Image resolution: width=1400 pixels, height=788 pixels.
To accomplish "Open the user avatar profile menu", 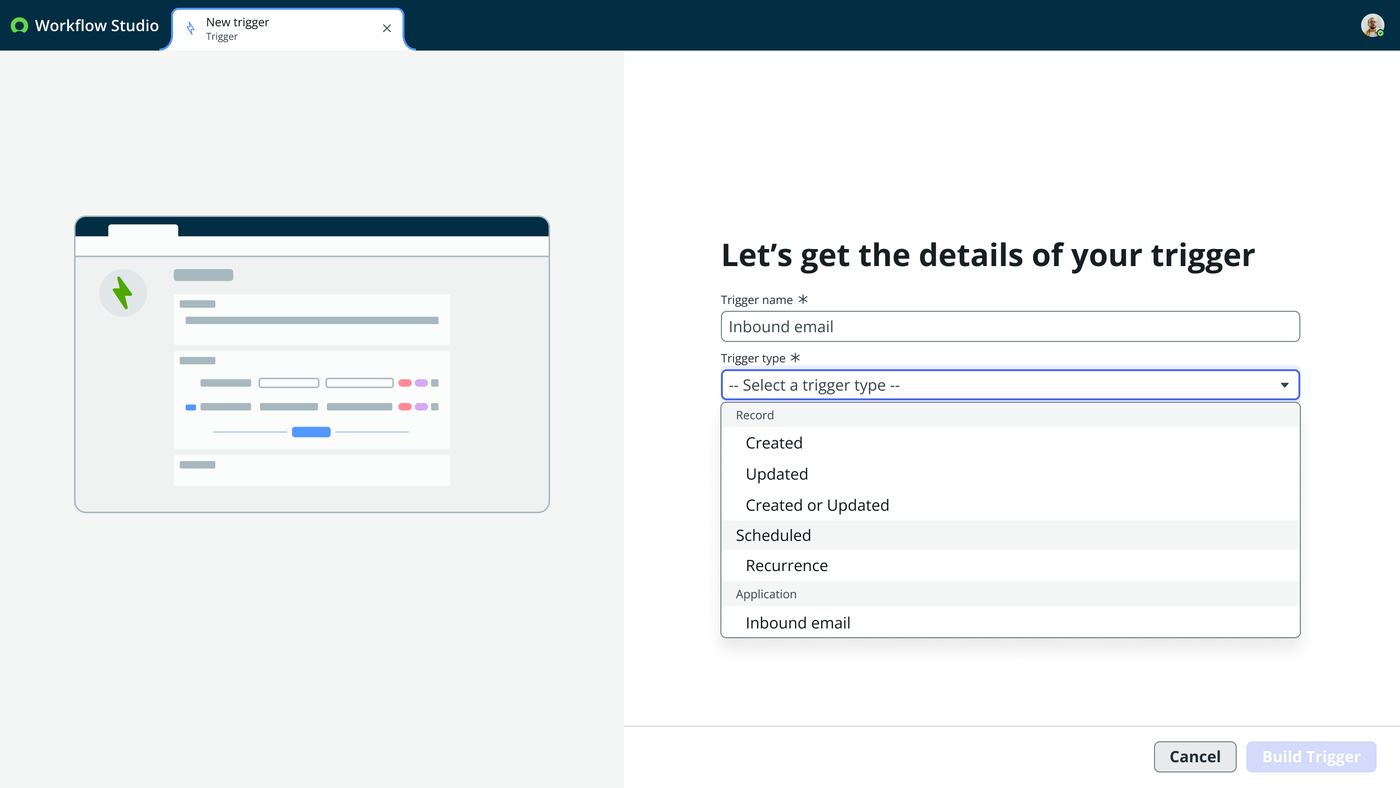I will click(1372, 26).
